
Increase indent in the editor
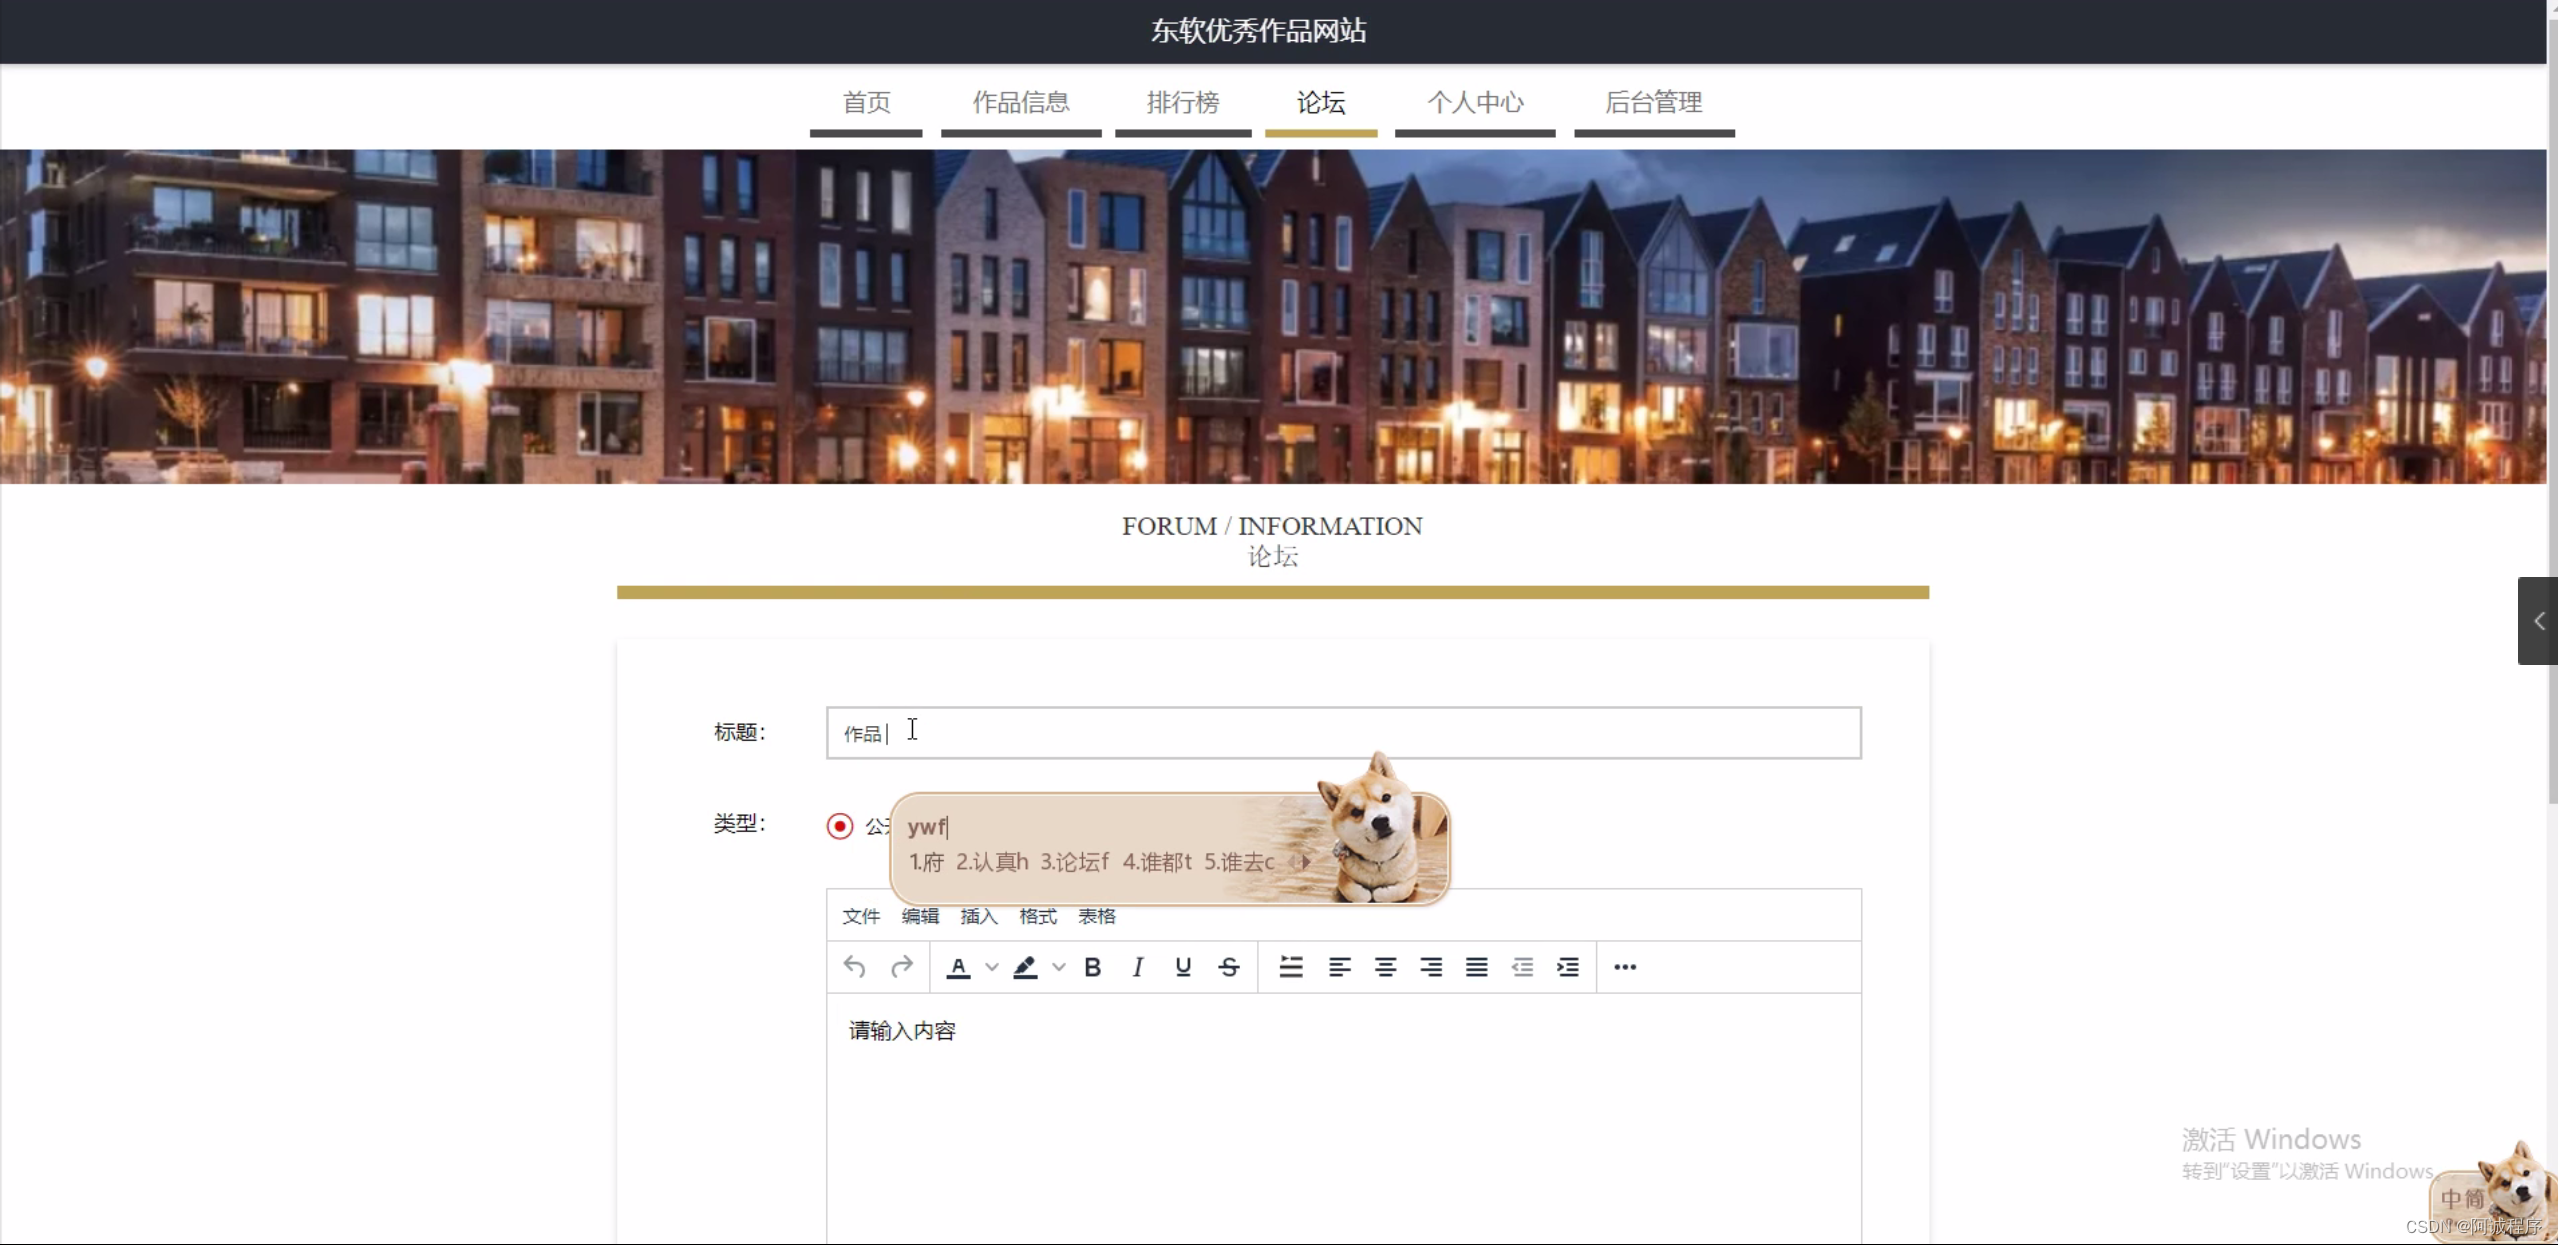point(1567,967)
